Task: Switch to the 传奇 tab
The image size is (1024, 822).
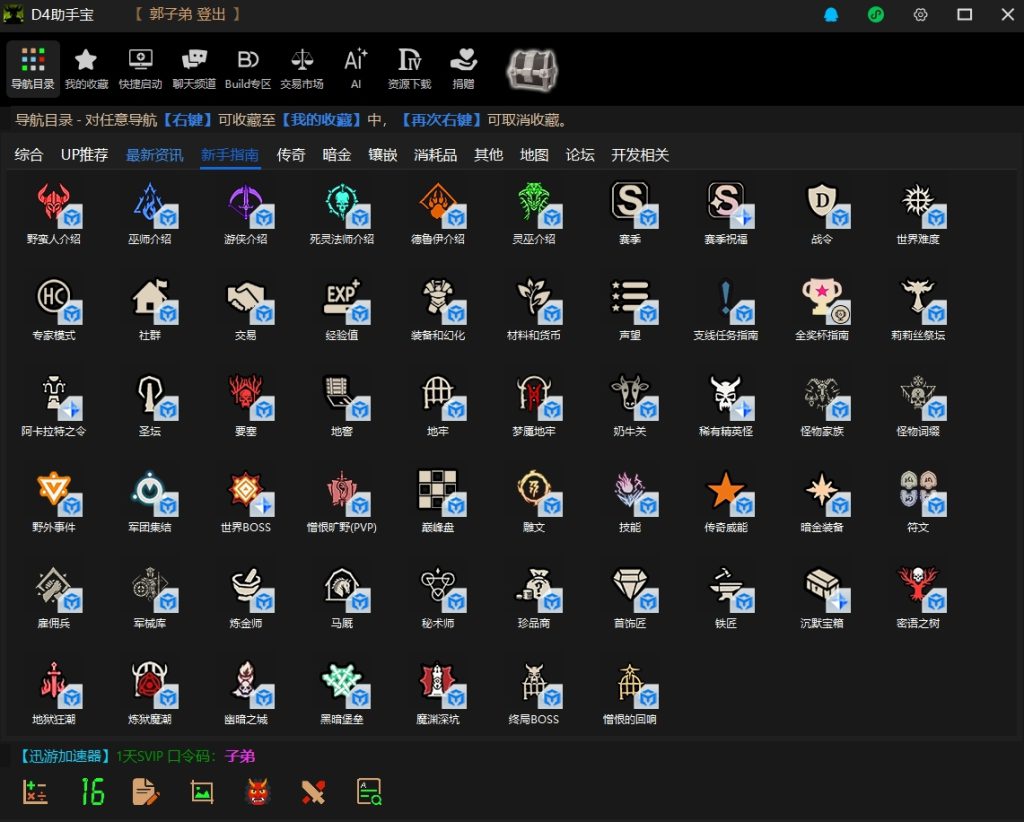Action: pos(291,155)
